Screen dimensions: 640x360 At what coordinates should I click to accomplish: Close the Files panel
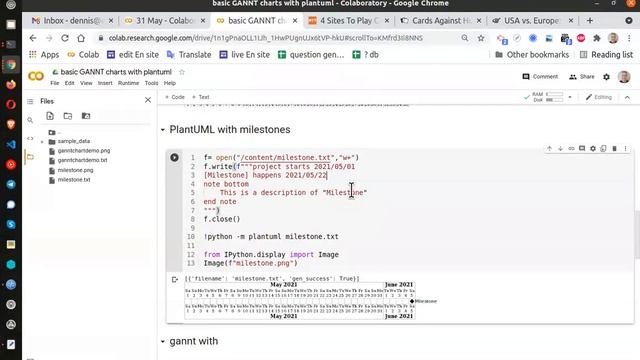(x=148, y=100)
